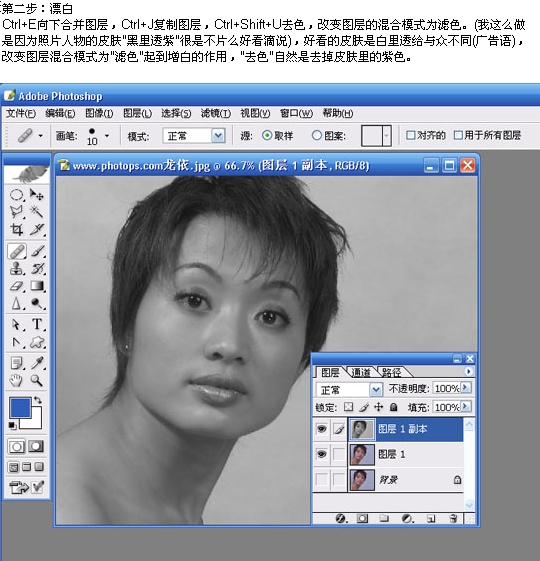Open the 填充 slider arrow
Image resolution: width=540 pixels, height=561 pixels.
tap(465, 407)
